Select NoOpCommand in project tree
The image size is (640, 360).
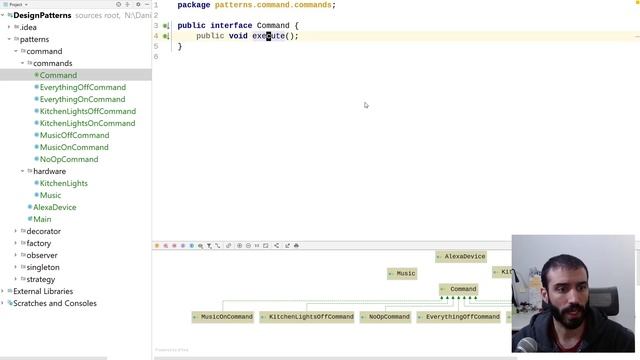(x=69, y=159)
